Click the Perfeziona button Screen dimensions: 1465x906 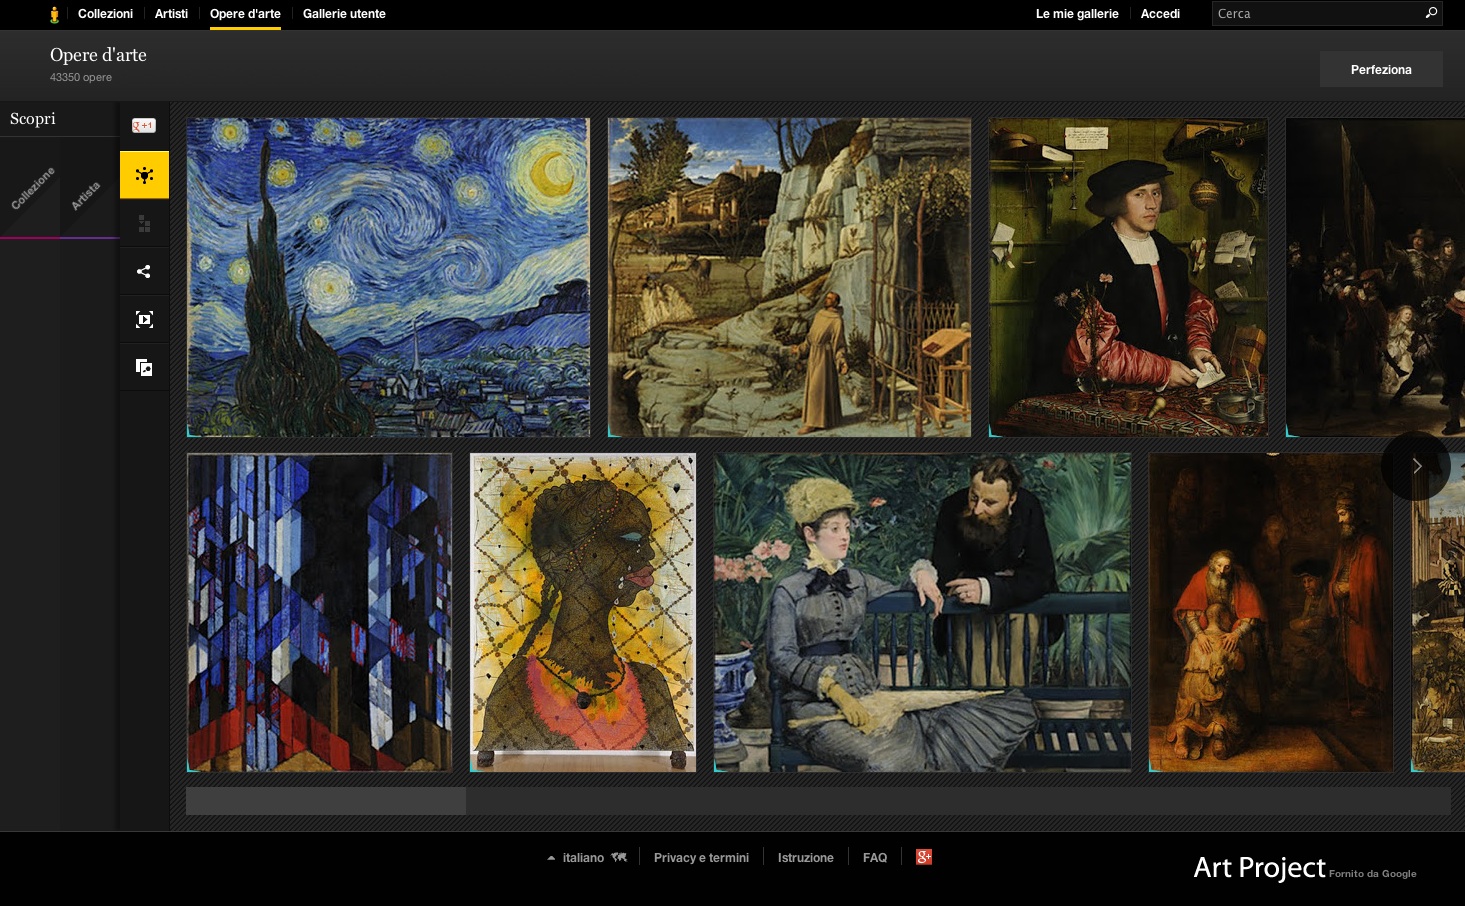coord(1381,69)
